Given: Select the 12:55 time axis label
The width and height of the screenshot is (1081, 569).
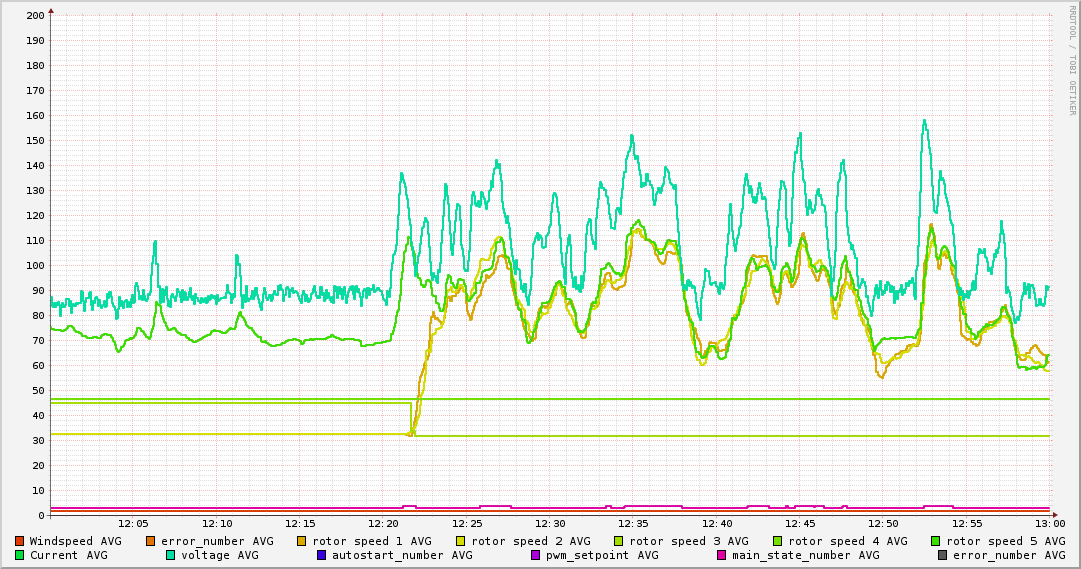Looking at the screenshot, I should (967, 524).
